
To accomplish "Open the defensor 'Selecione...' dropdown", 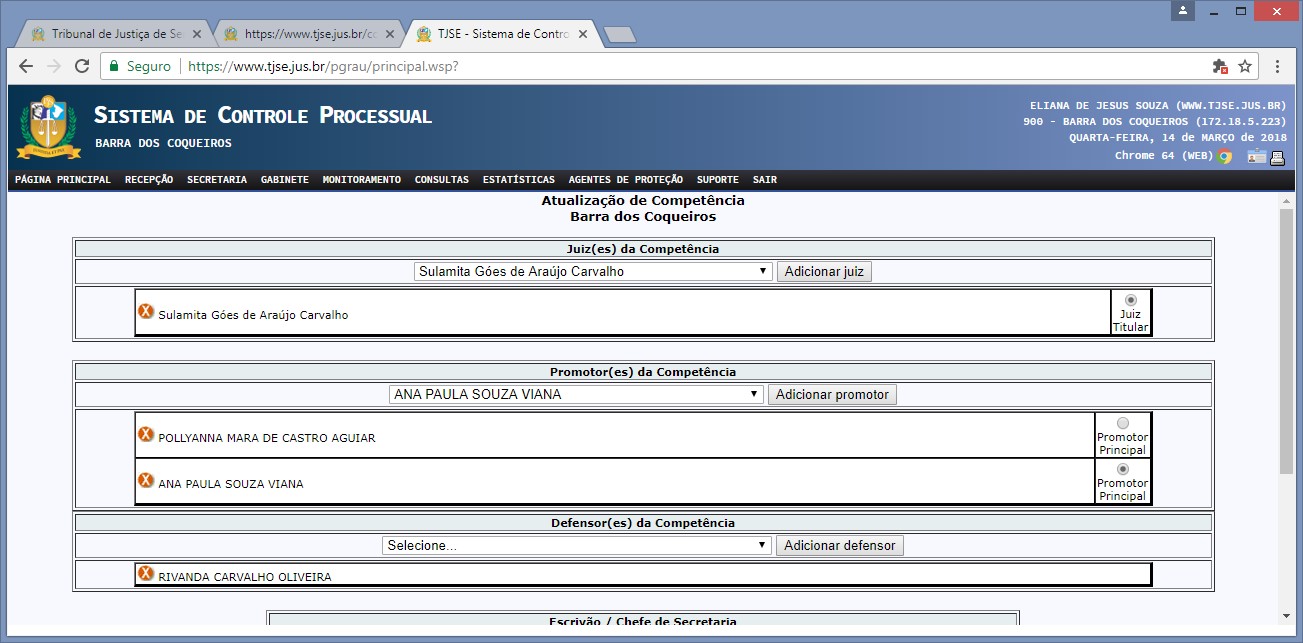I will (576, 546).
